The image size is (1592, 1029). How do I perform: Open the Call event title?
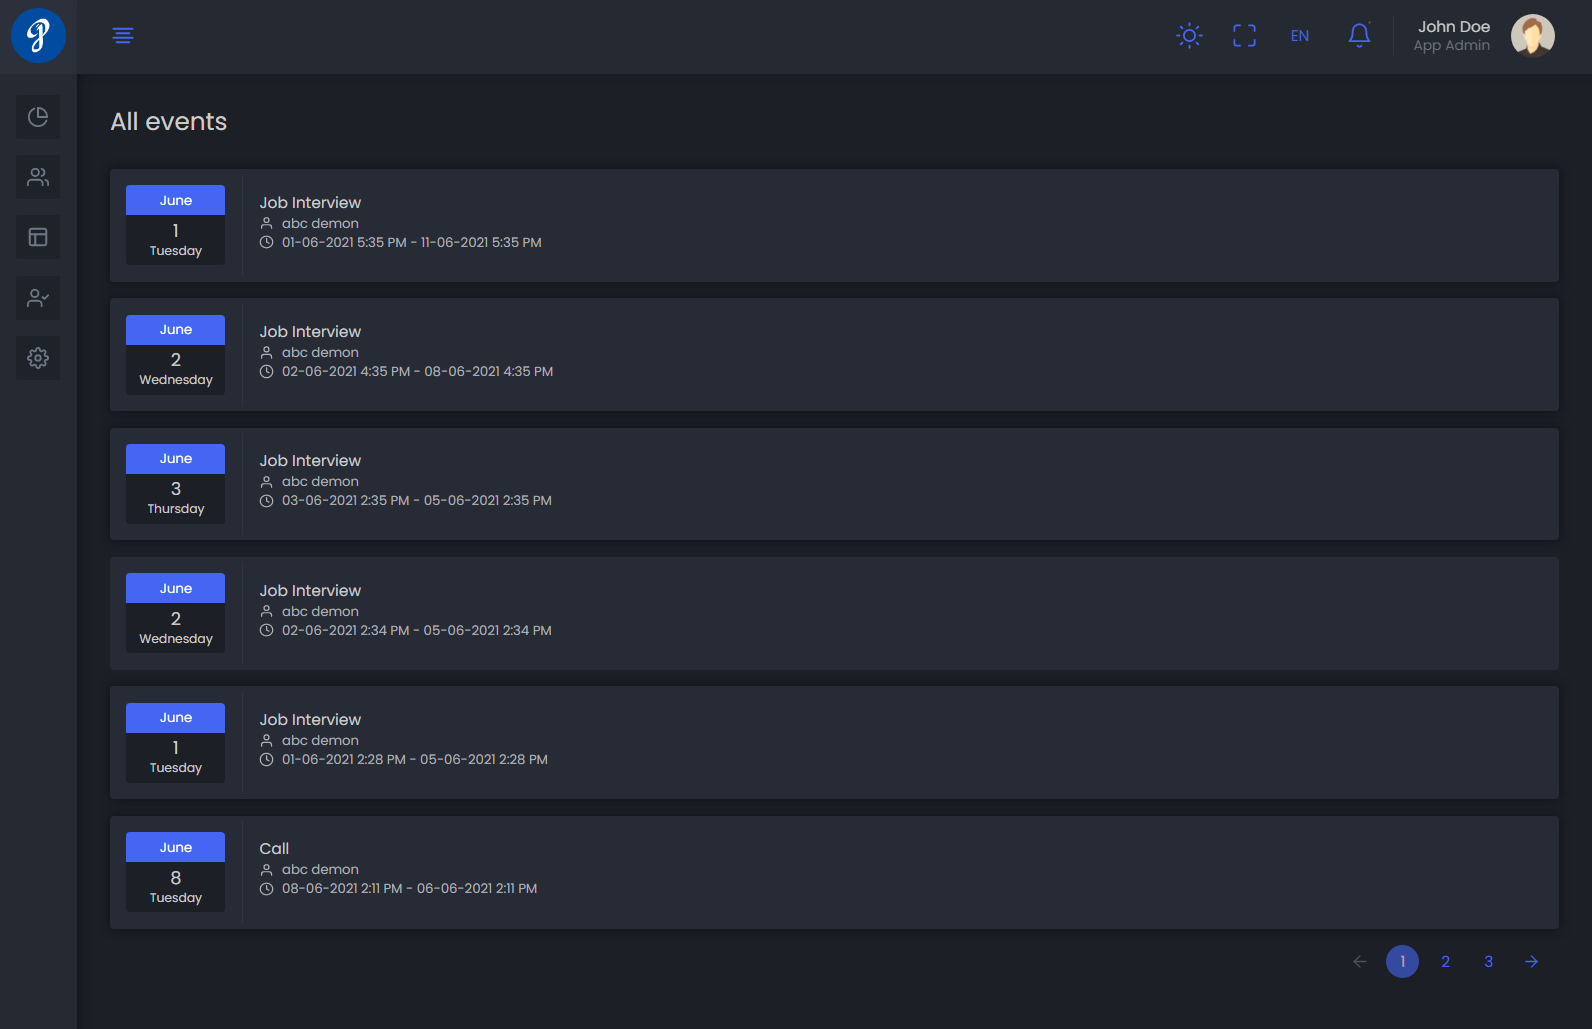point(274,849)
